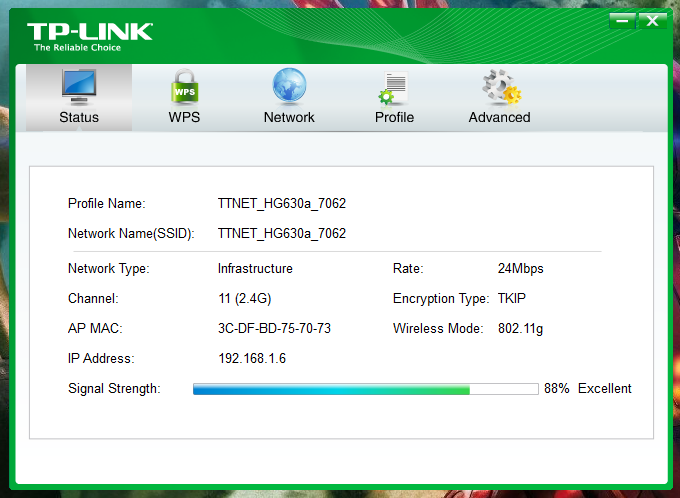Click the Channel: label

coord(93,298)
